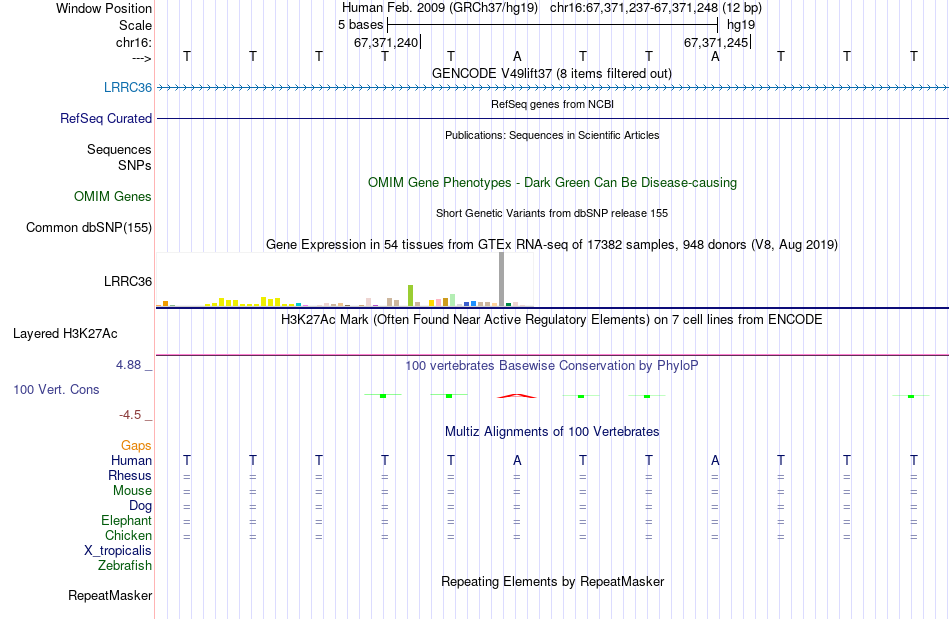Open the 100 Vert. Cons track label
950x619 pixels.
(56, 389)
